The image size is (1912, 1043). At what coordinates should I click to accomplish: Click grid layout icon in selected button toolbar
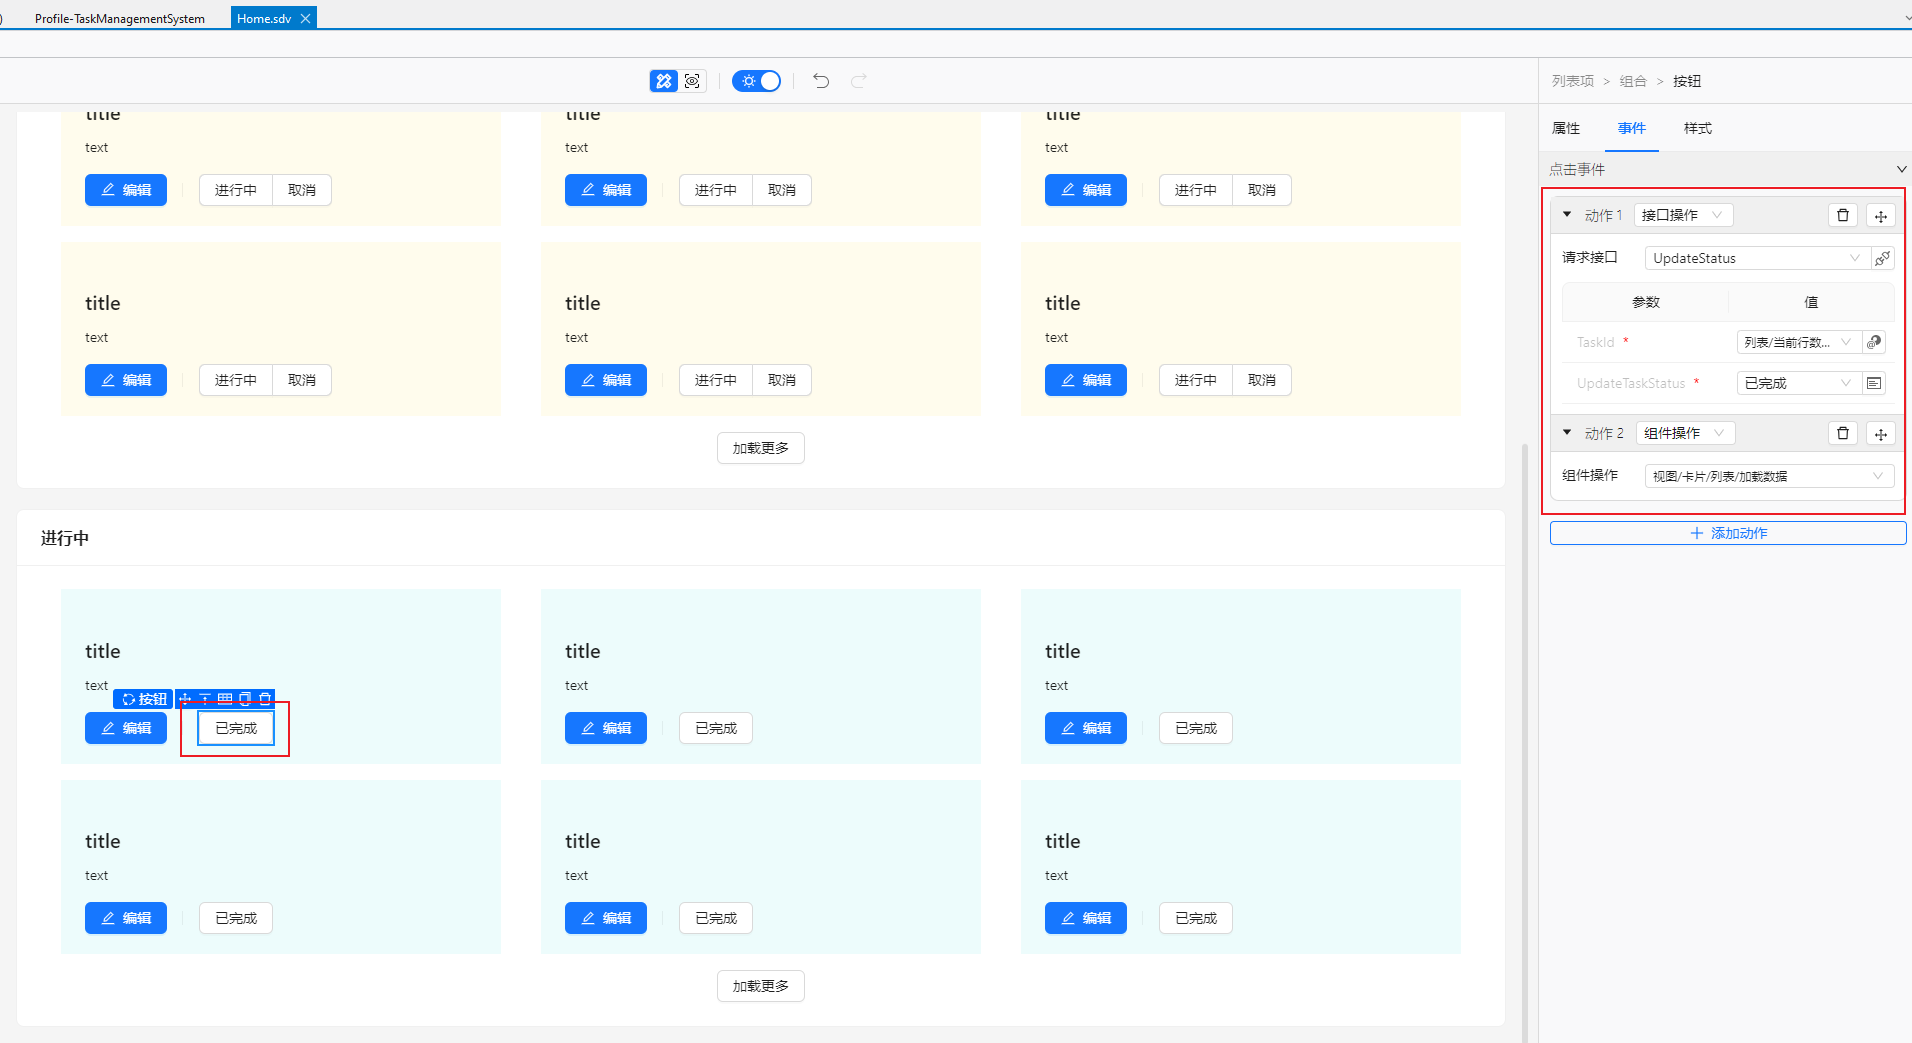pyautogui.click(x=225, y=699)
